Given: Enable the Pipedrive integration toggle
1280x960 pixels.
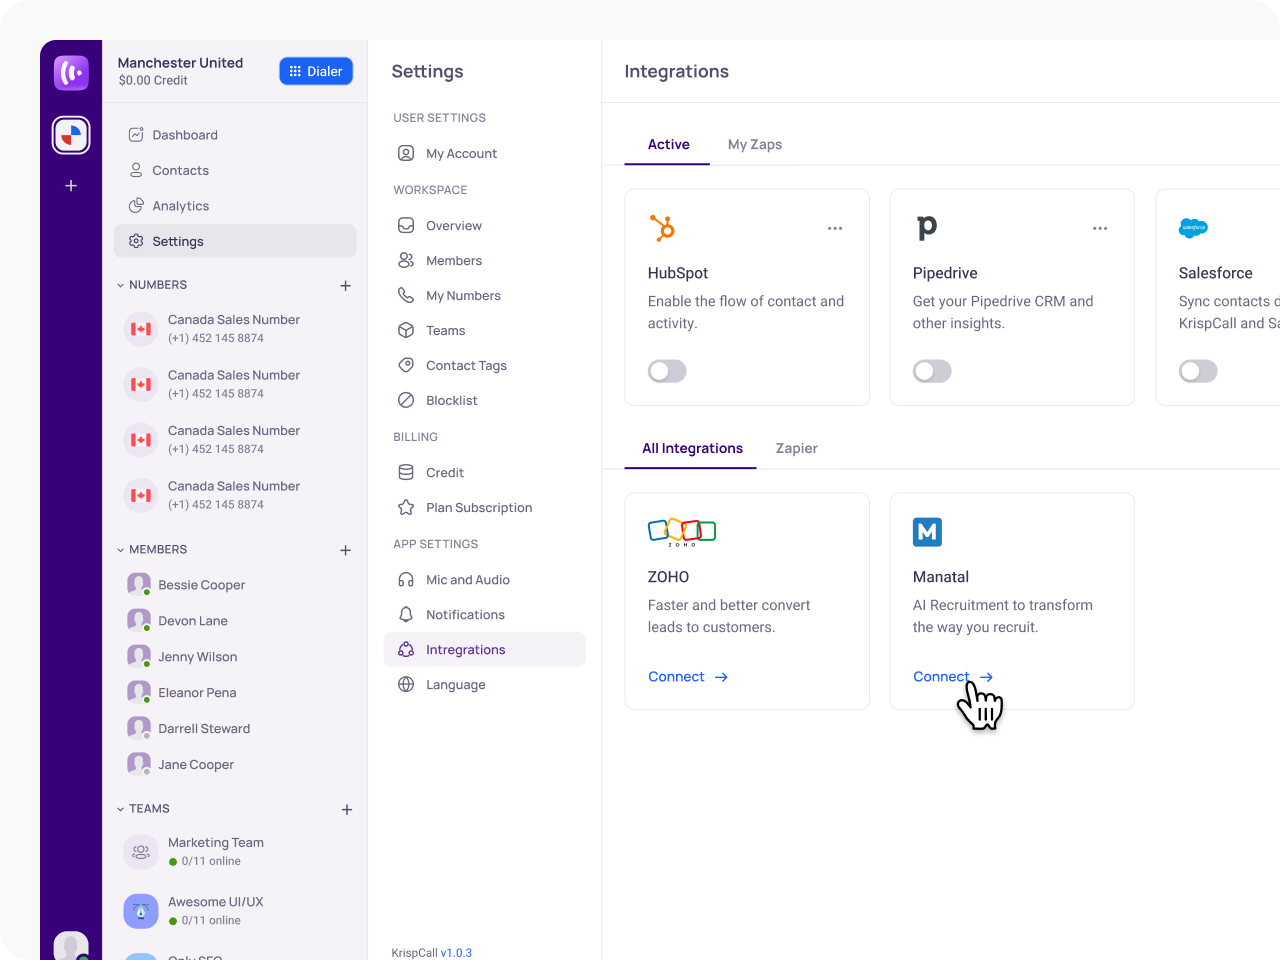Looking at the screenshot, I should pyautogui.click(x=932, y=371).
